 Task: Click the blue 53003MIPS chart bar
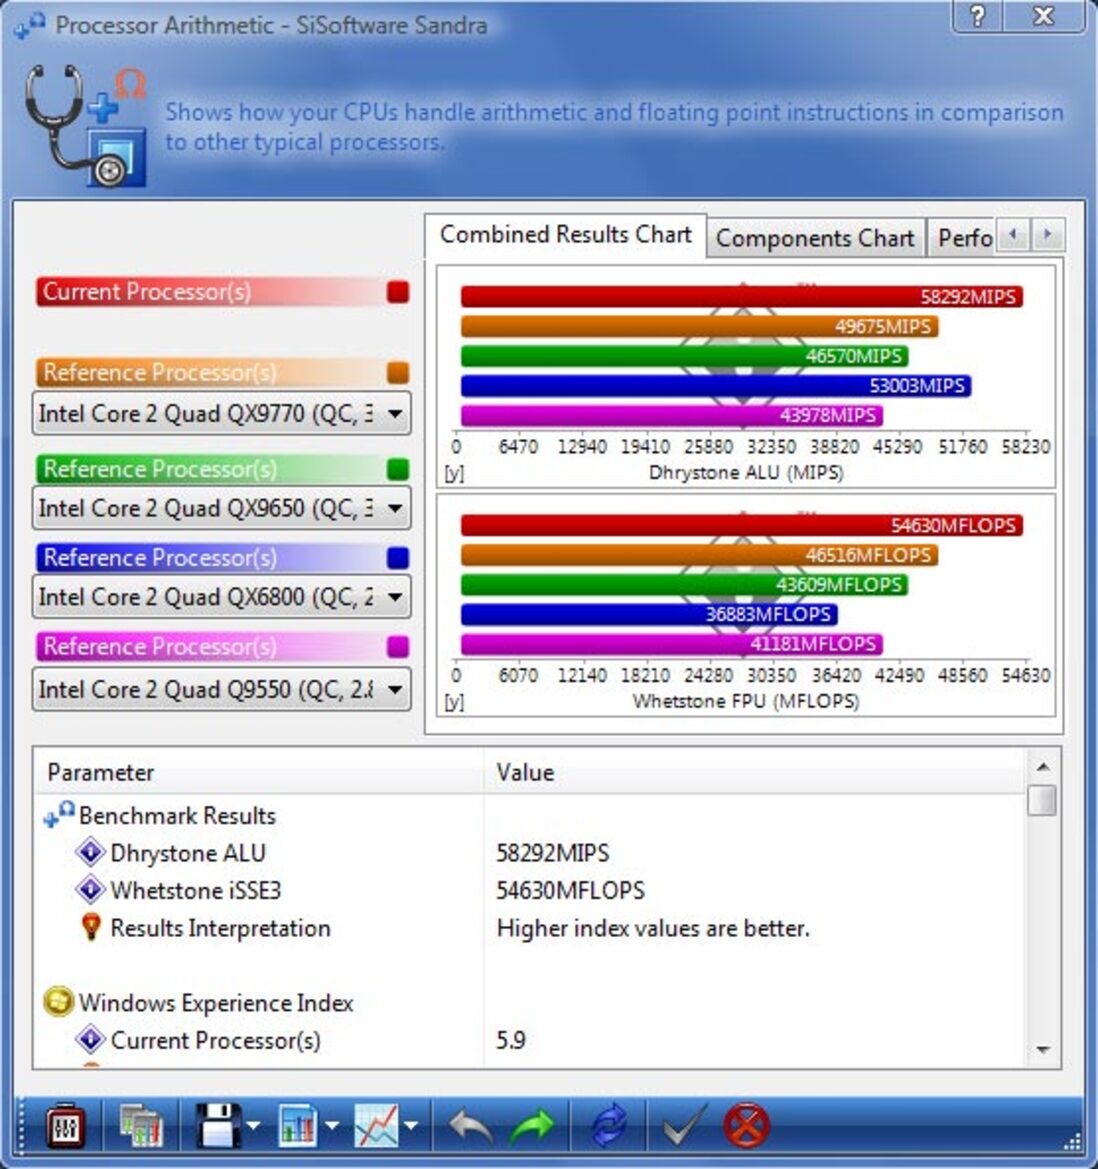tap(716, 385)
